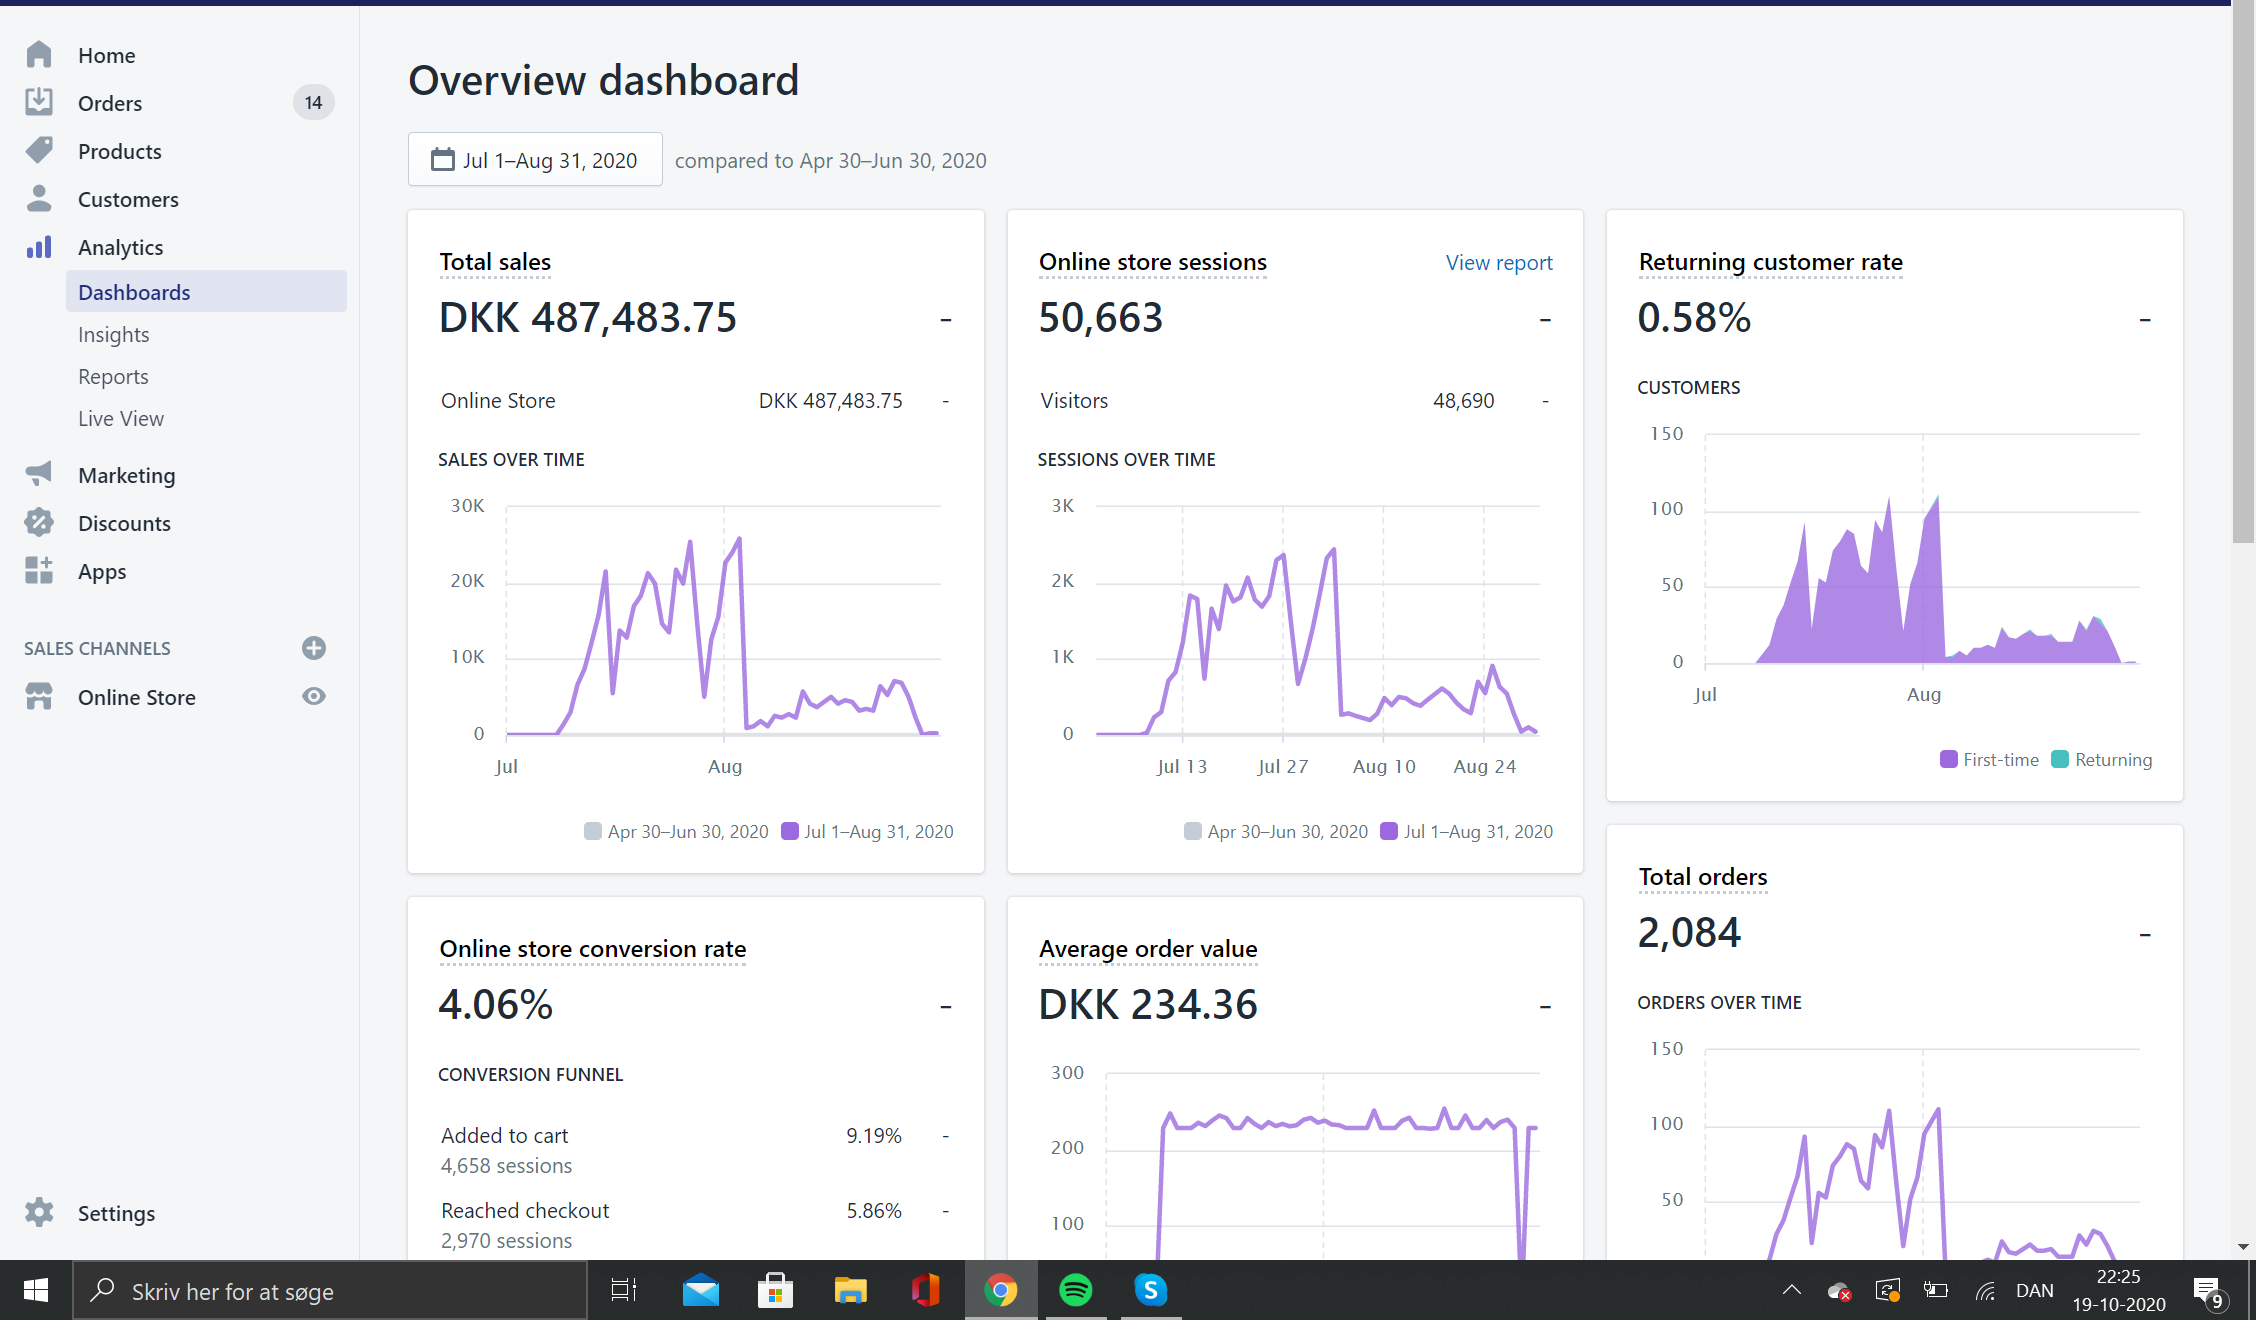This screenshot has width=2256, height=1320.
Task: Open Insights under Analytics
Action: (x=113, y=335)
